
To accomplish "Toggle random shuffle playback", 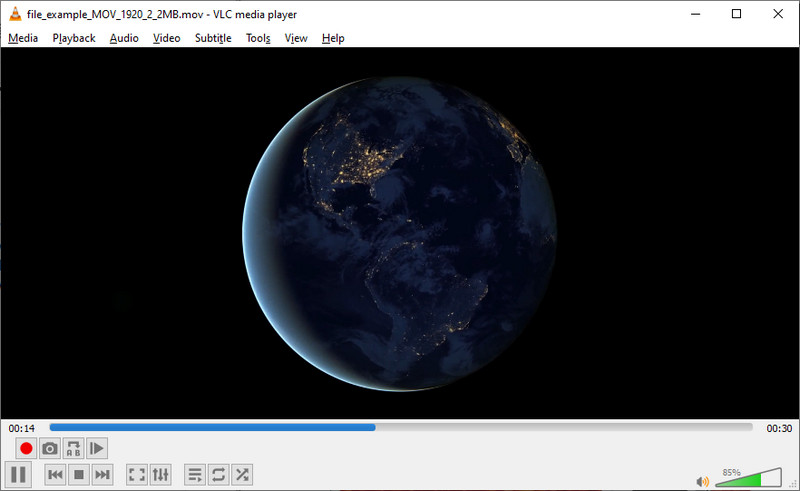I will (x=242, y=474).
